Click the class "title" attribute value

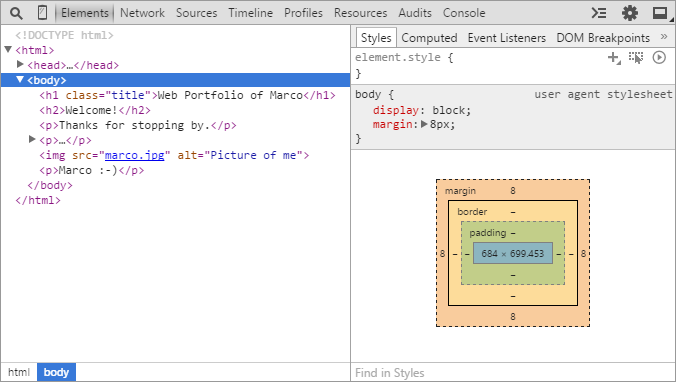[128, 95]
